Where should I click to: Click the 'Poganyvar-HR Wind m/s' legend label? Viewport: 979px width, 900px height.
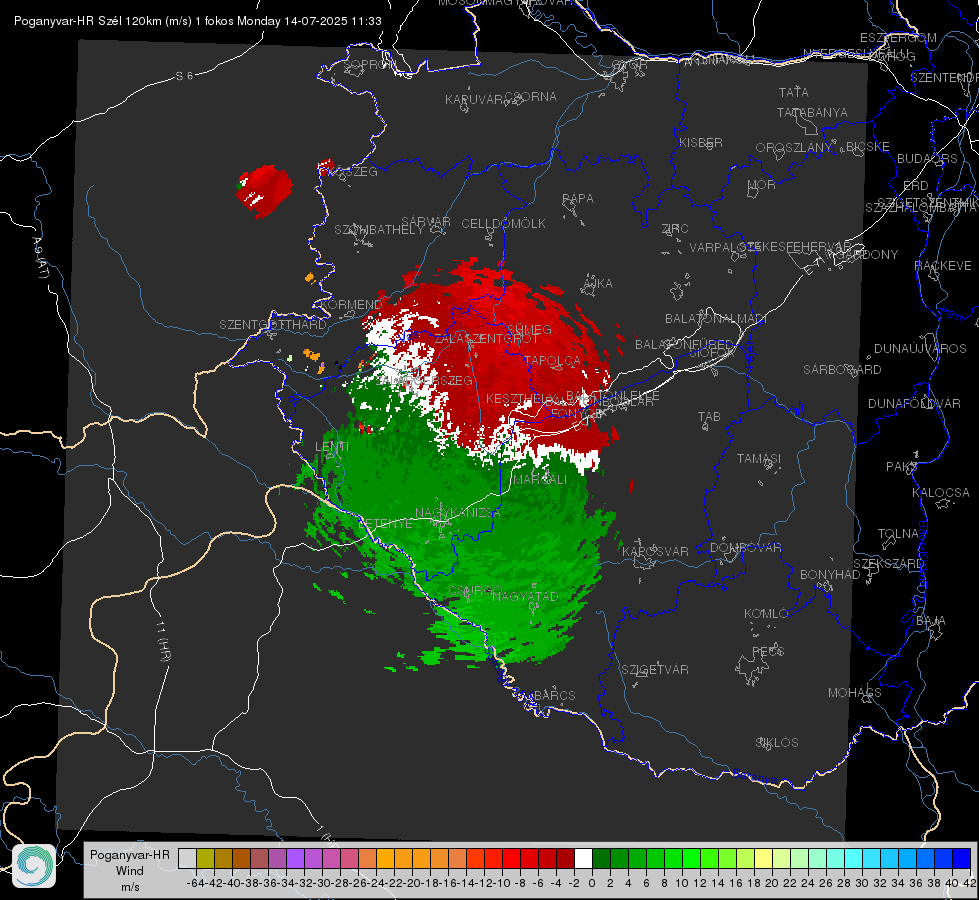click(130, 871)
